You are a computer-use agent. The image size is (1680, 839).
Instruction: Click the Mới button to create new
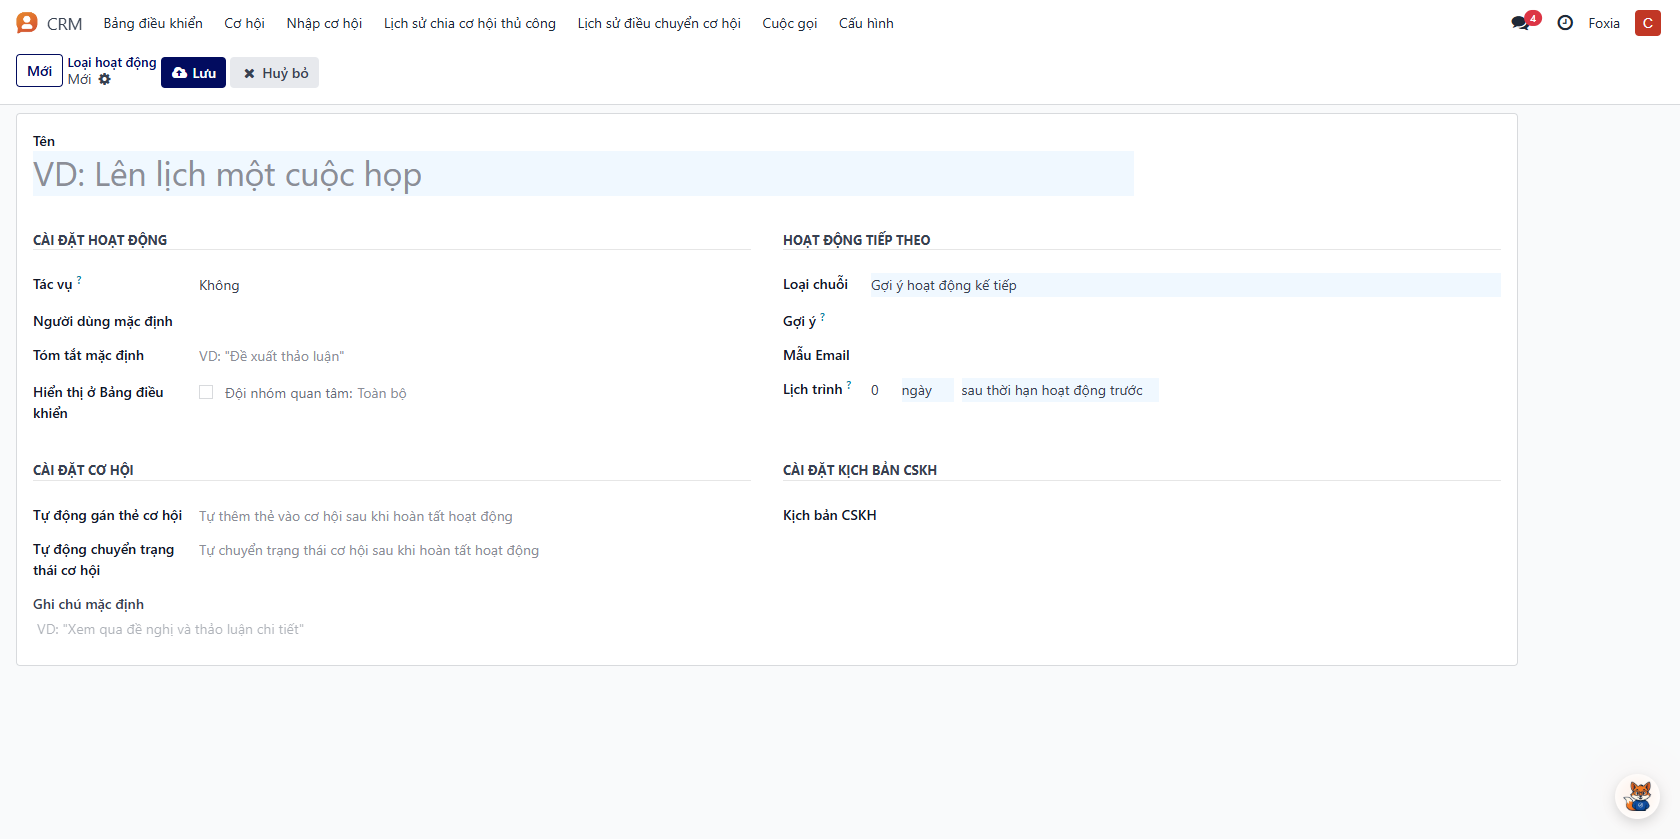pyautogui.click(x=39, y=71)
